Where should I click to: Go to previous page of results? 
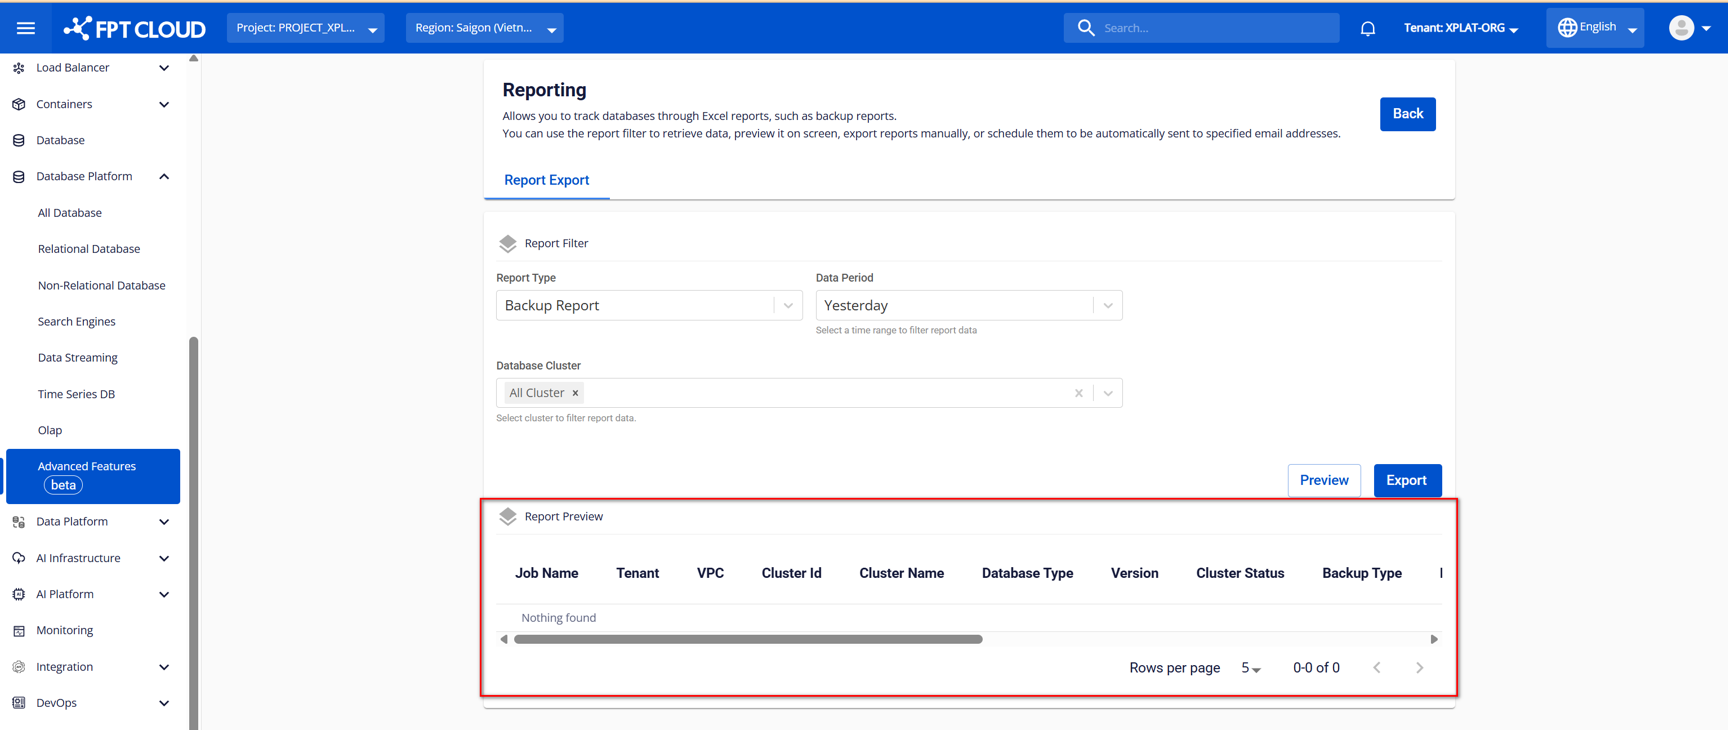(1377, 667)
